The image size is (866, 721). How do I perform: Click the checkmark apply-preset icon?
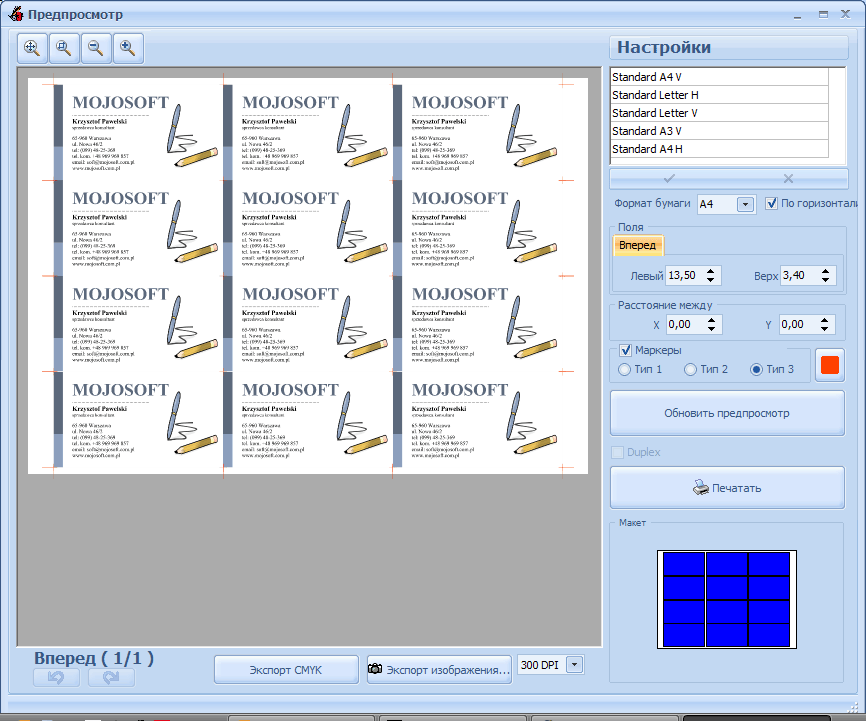[x=669, y=178]
